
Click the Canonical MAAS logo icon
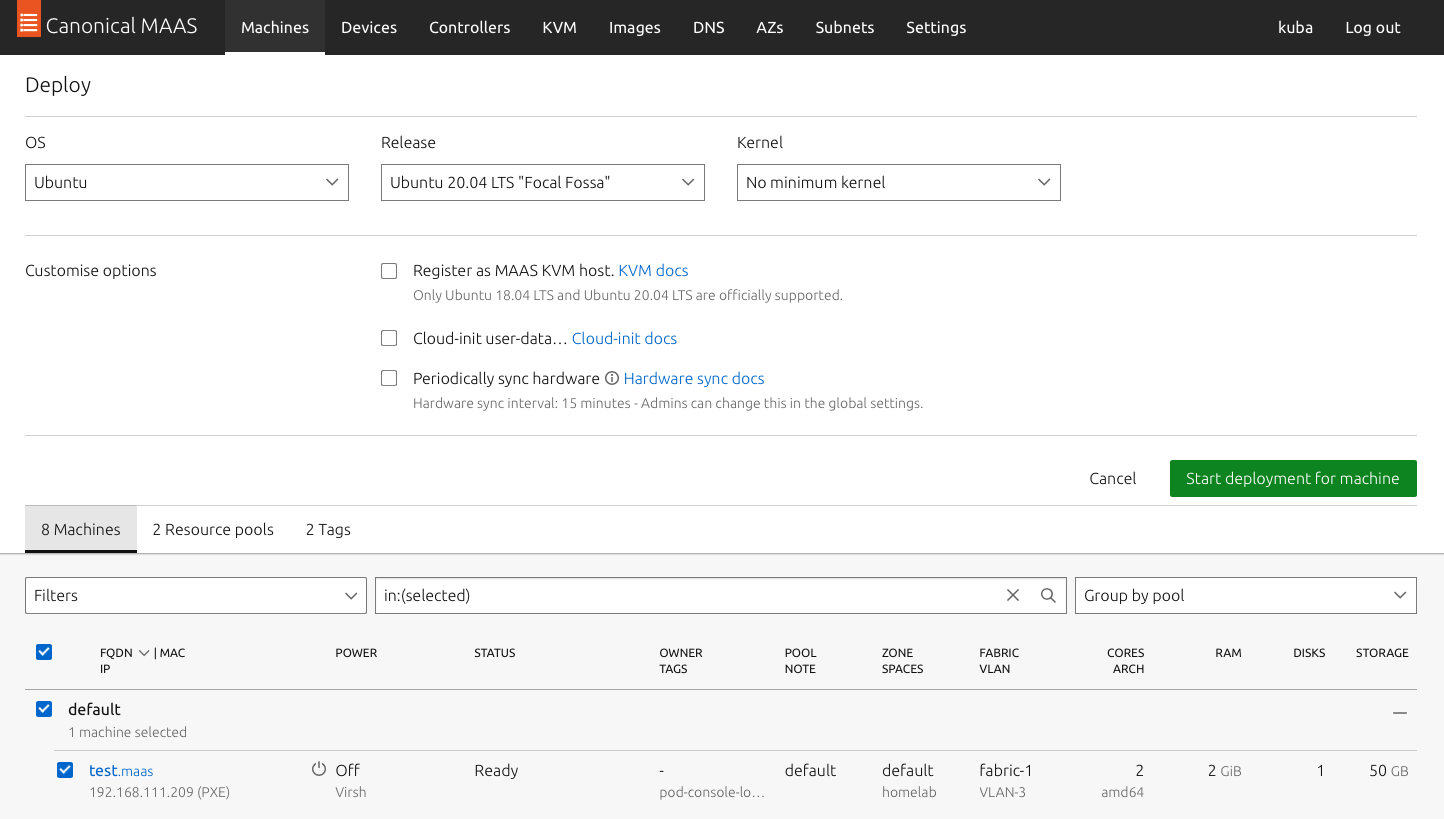(x=28, y=20)
